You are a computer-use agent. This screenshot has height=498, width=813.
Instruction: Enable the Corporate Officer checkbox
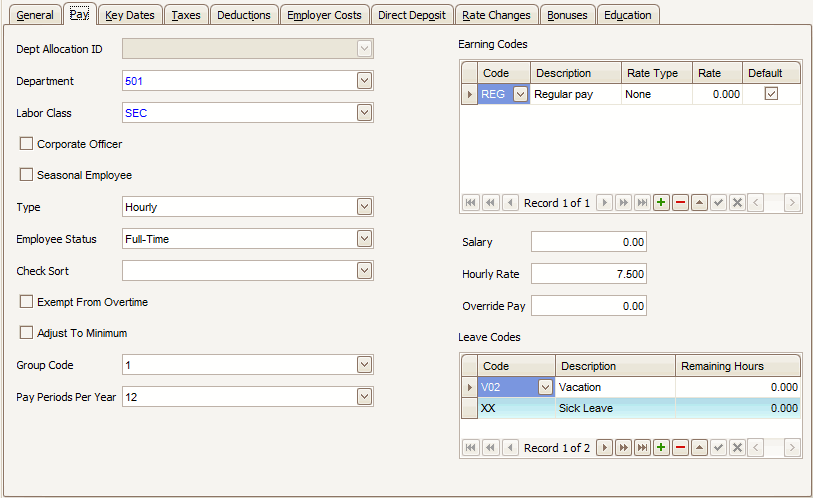coord(27,144)
